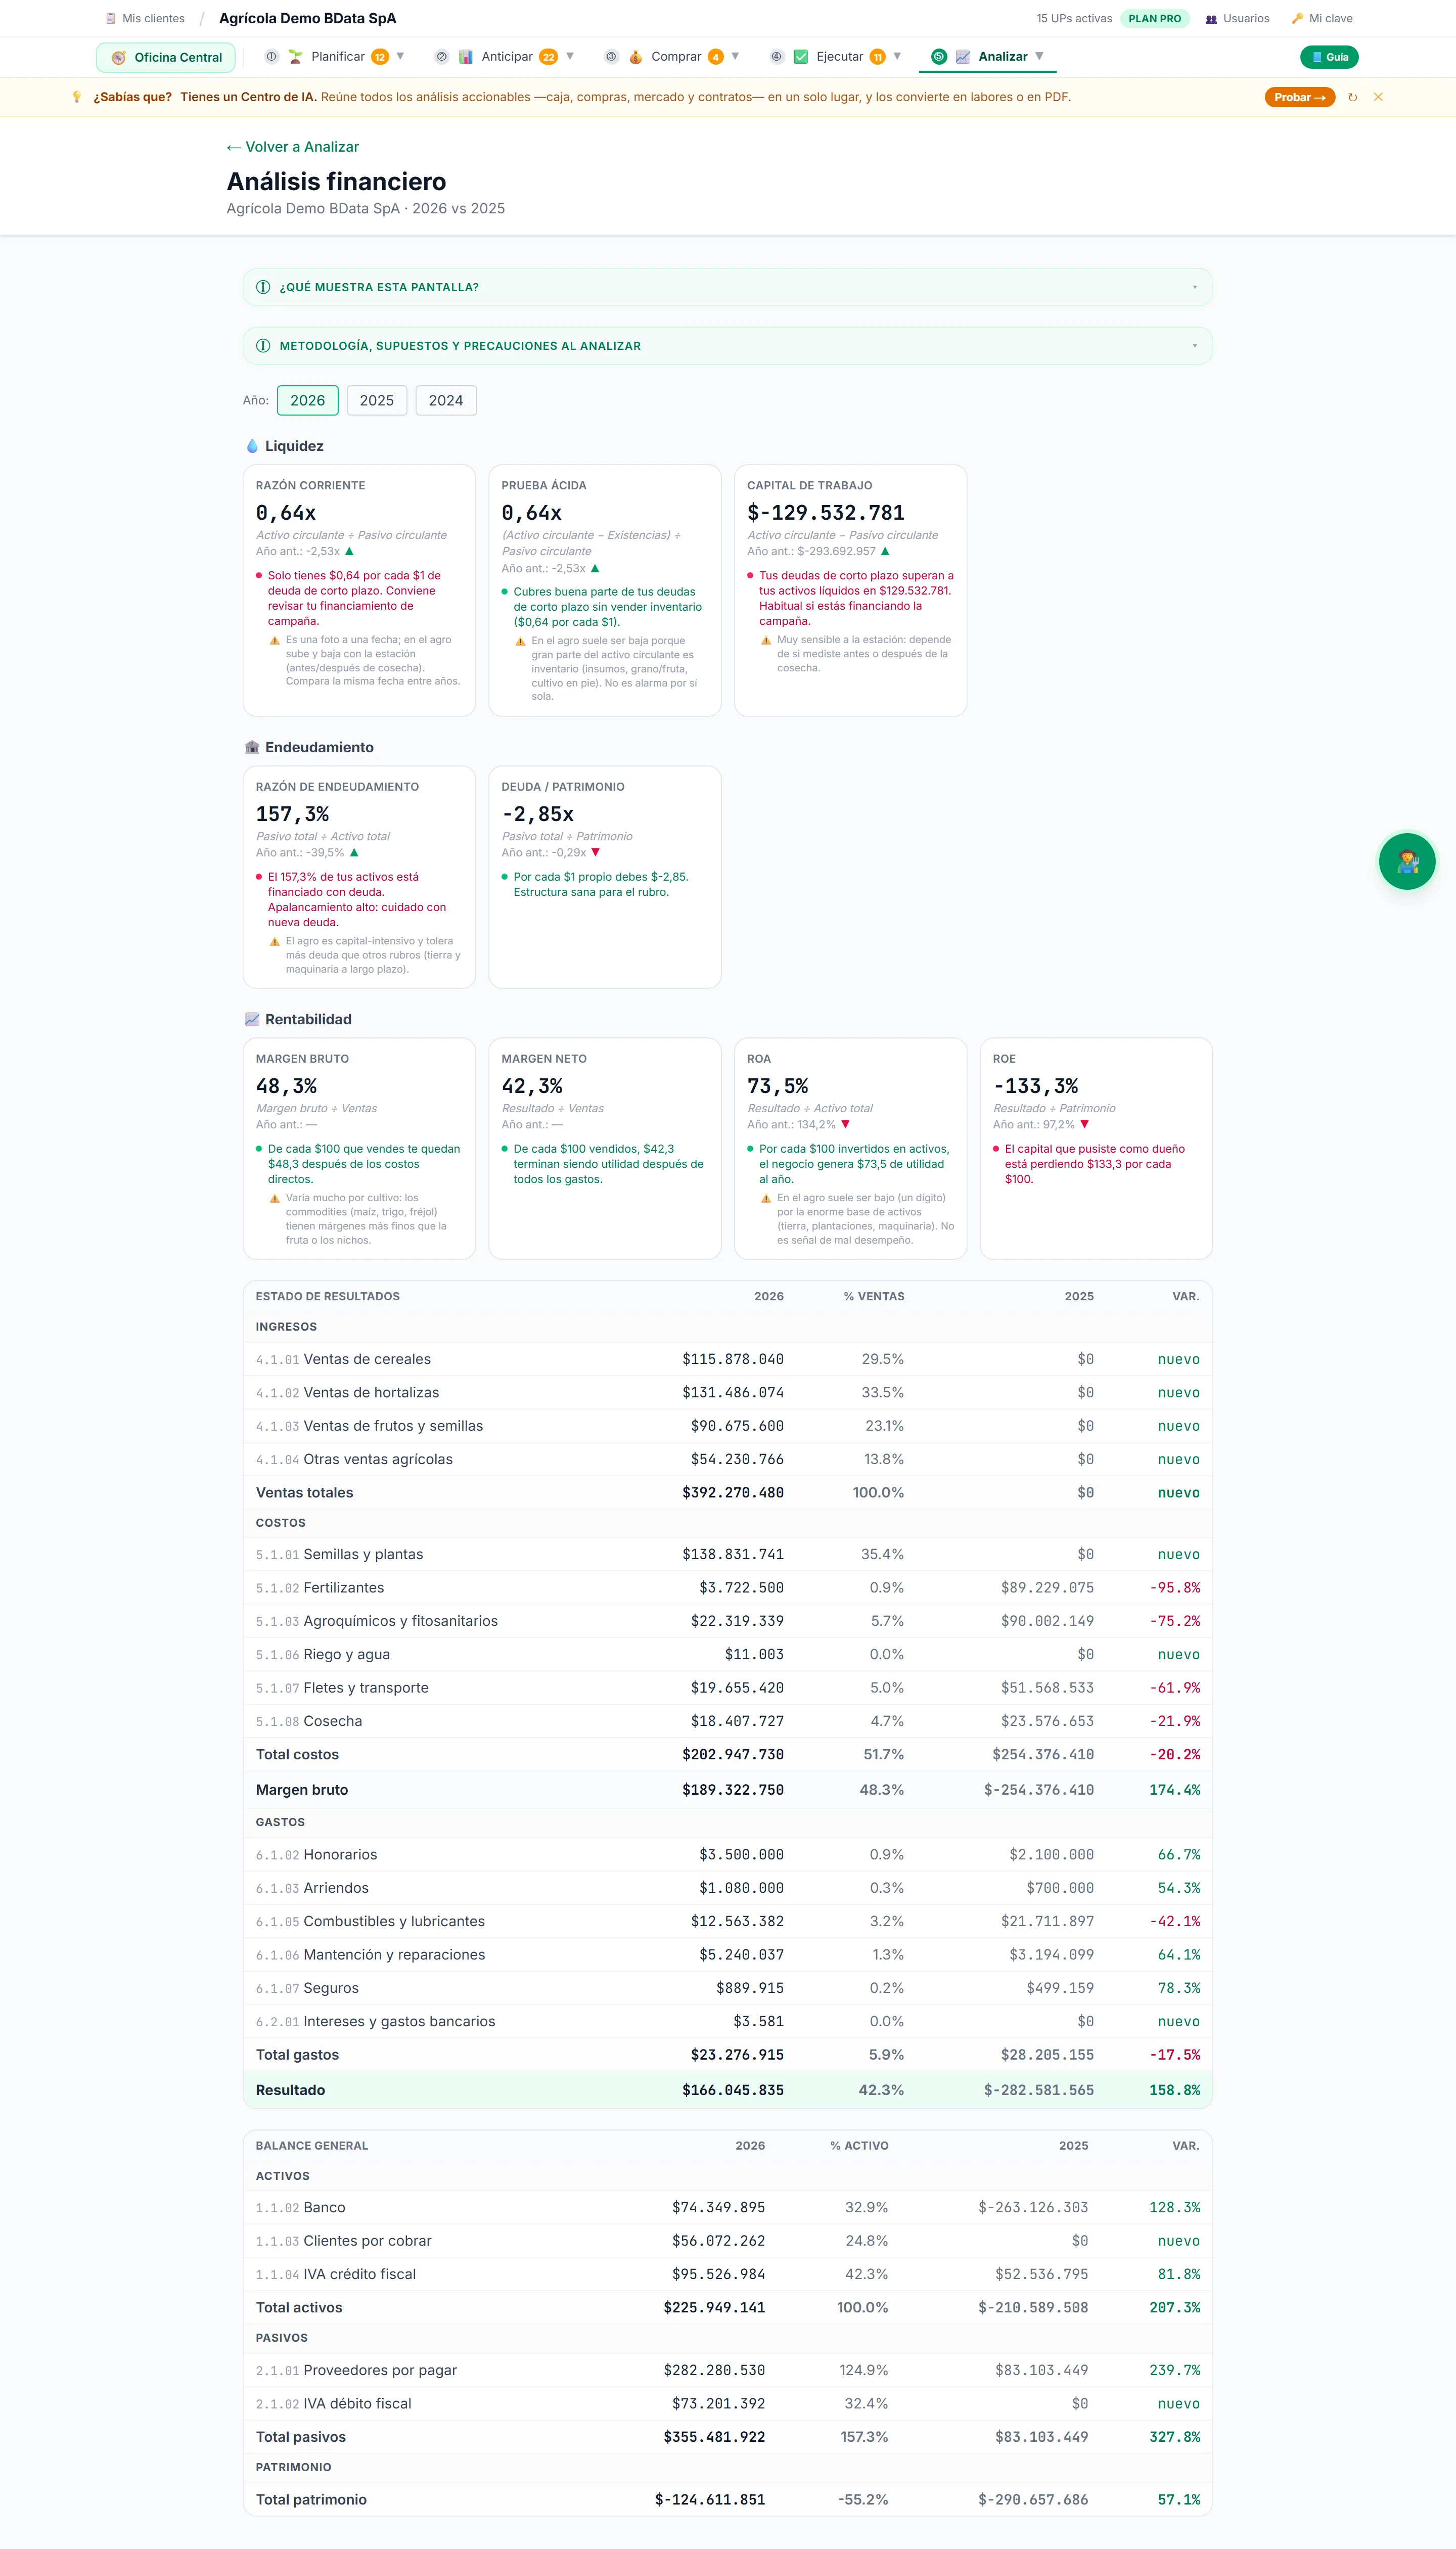Go to Oficina Central
The width and height of the screenshot is (1456, 2549).
pos(166,57)
